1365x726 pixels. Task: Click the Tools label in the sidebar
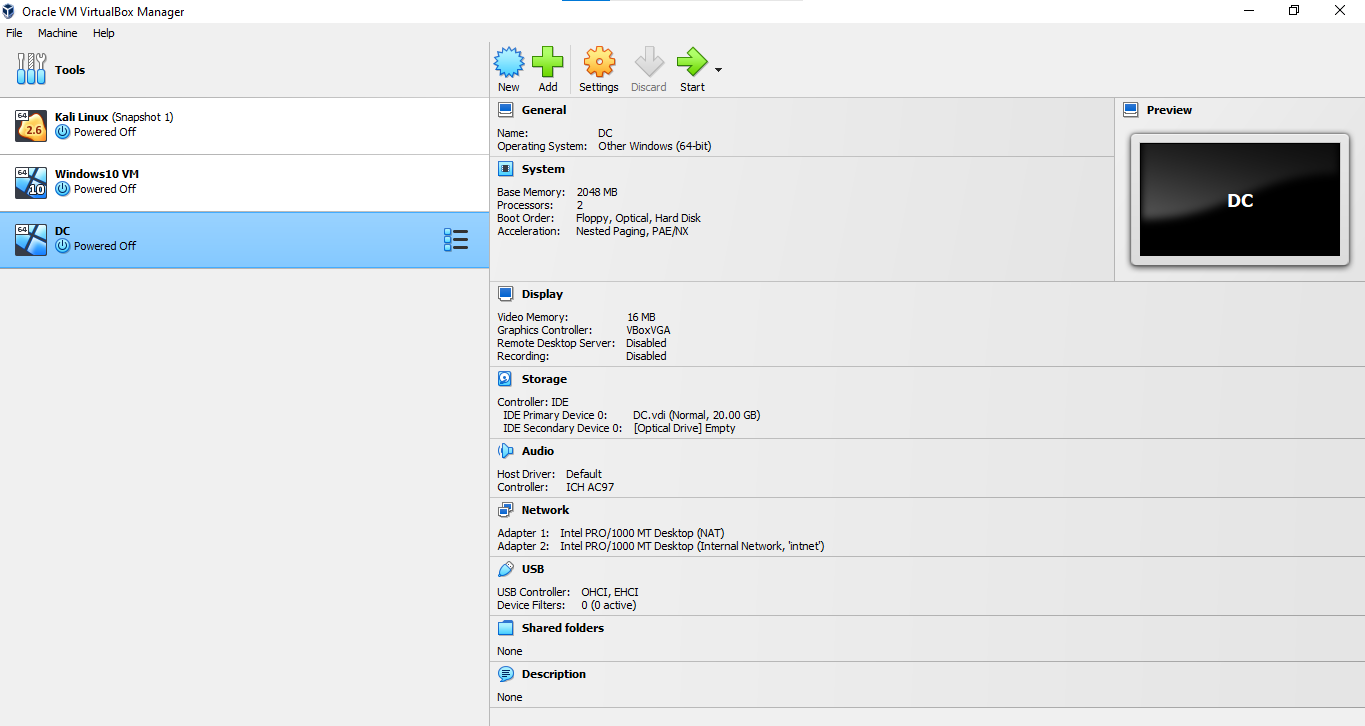[x=70, y=70]
